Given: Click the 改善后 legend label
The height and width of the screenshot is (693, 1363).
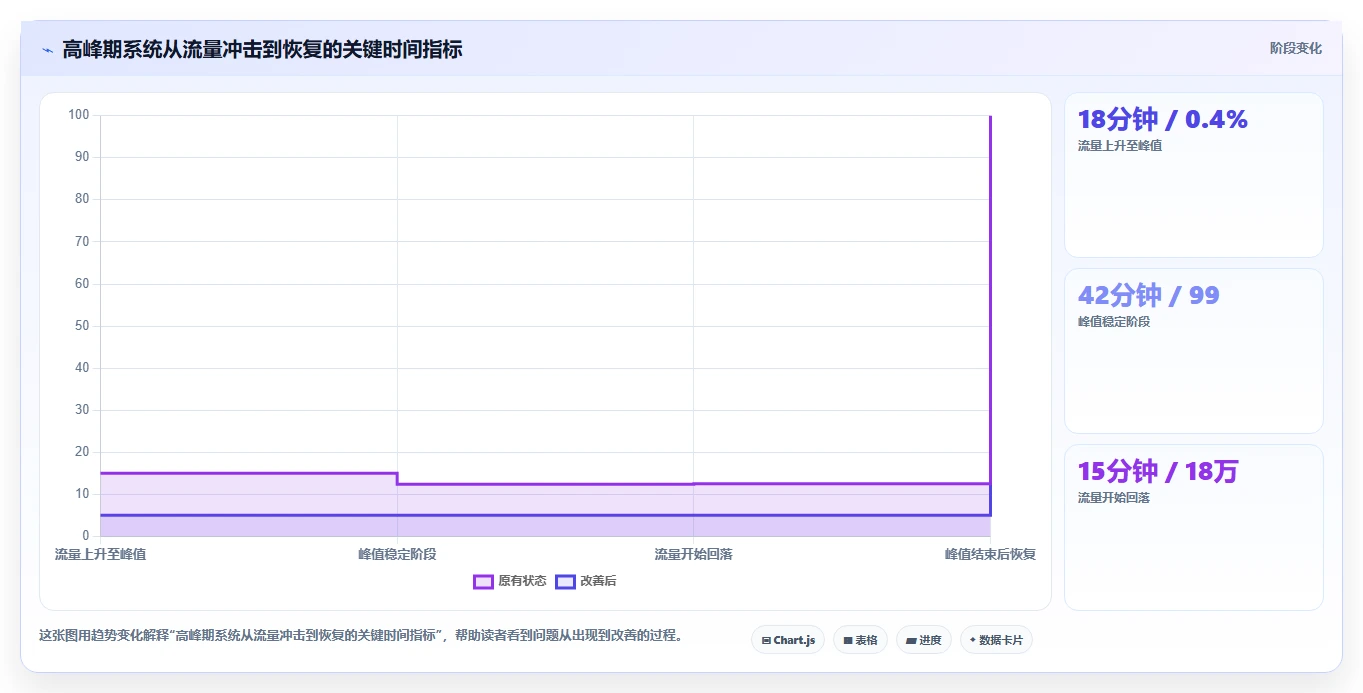Looking at the screenshot, I should (598, 581).
